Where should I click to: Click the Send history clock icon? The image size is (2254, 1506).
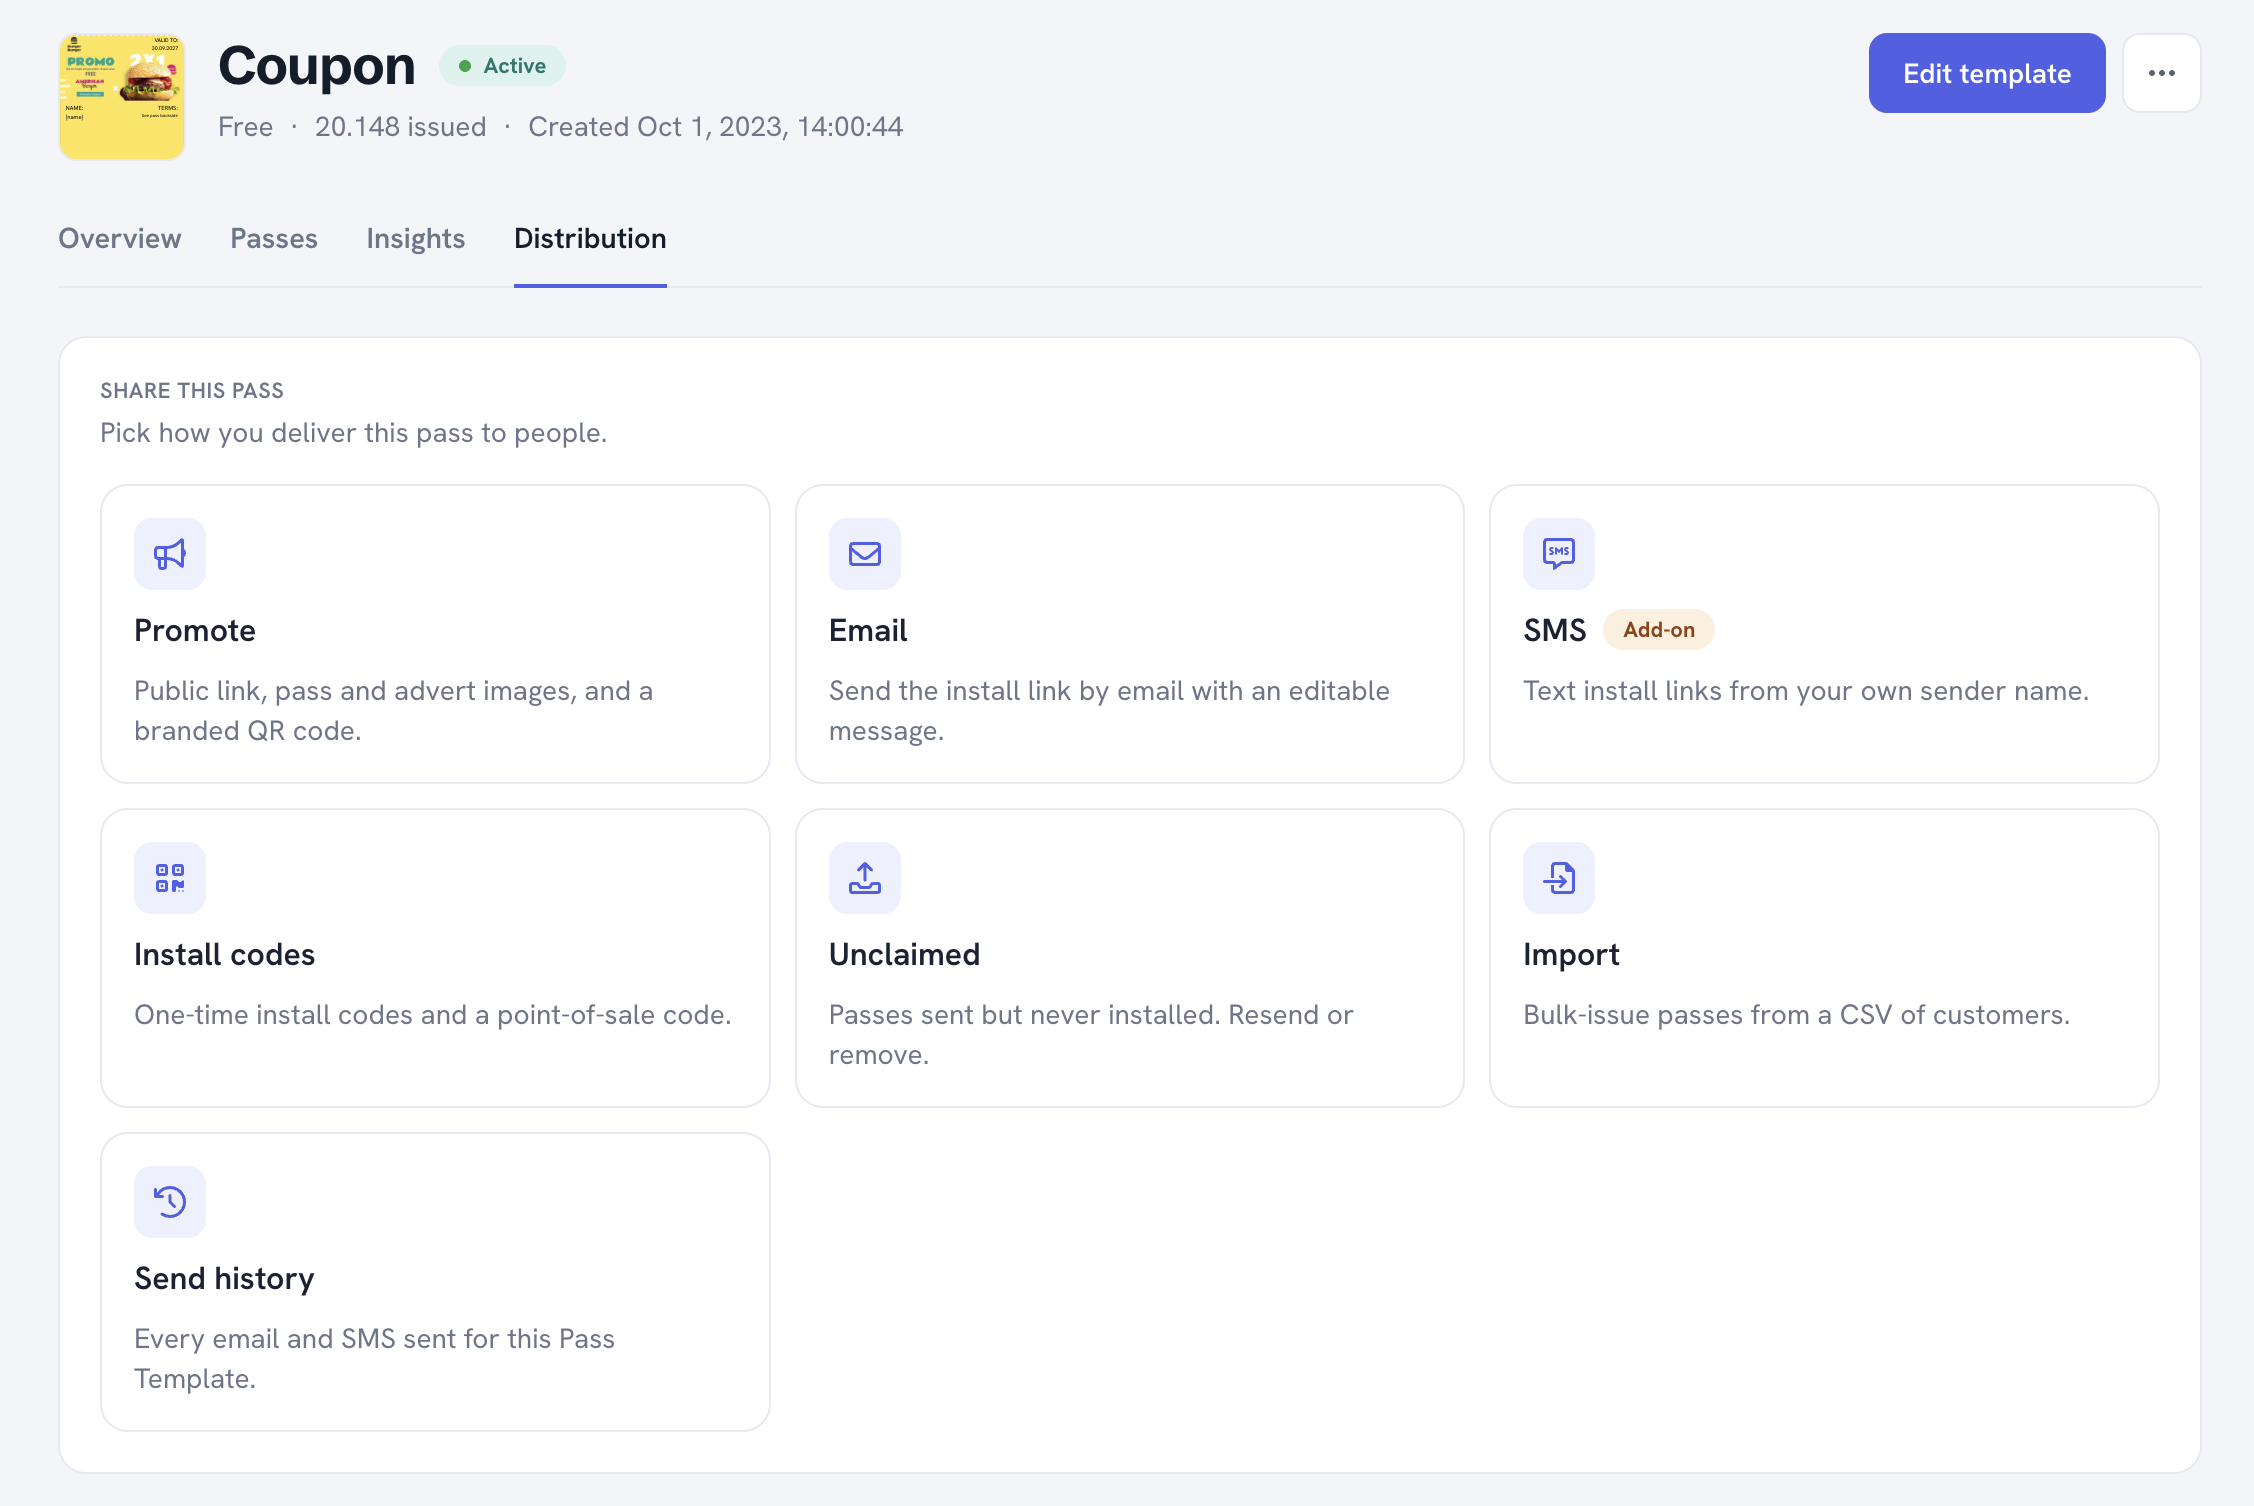(x=170, y=1202)
